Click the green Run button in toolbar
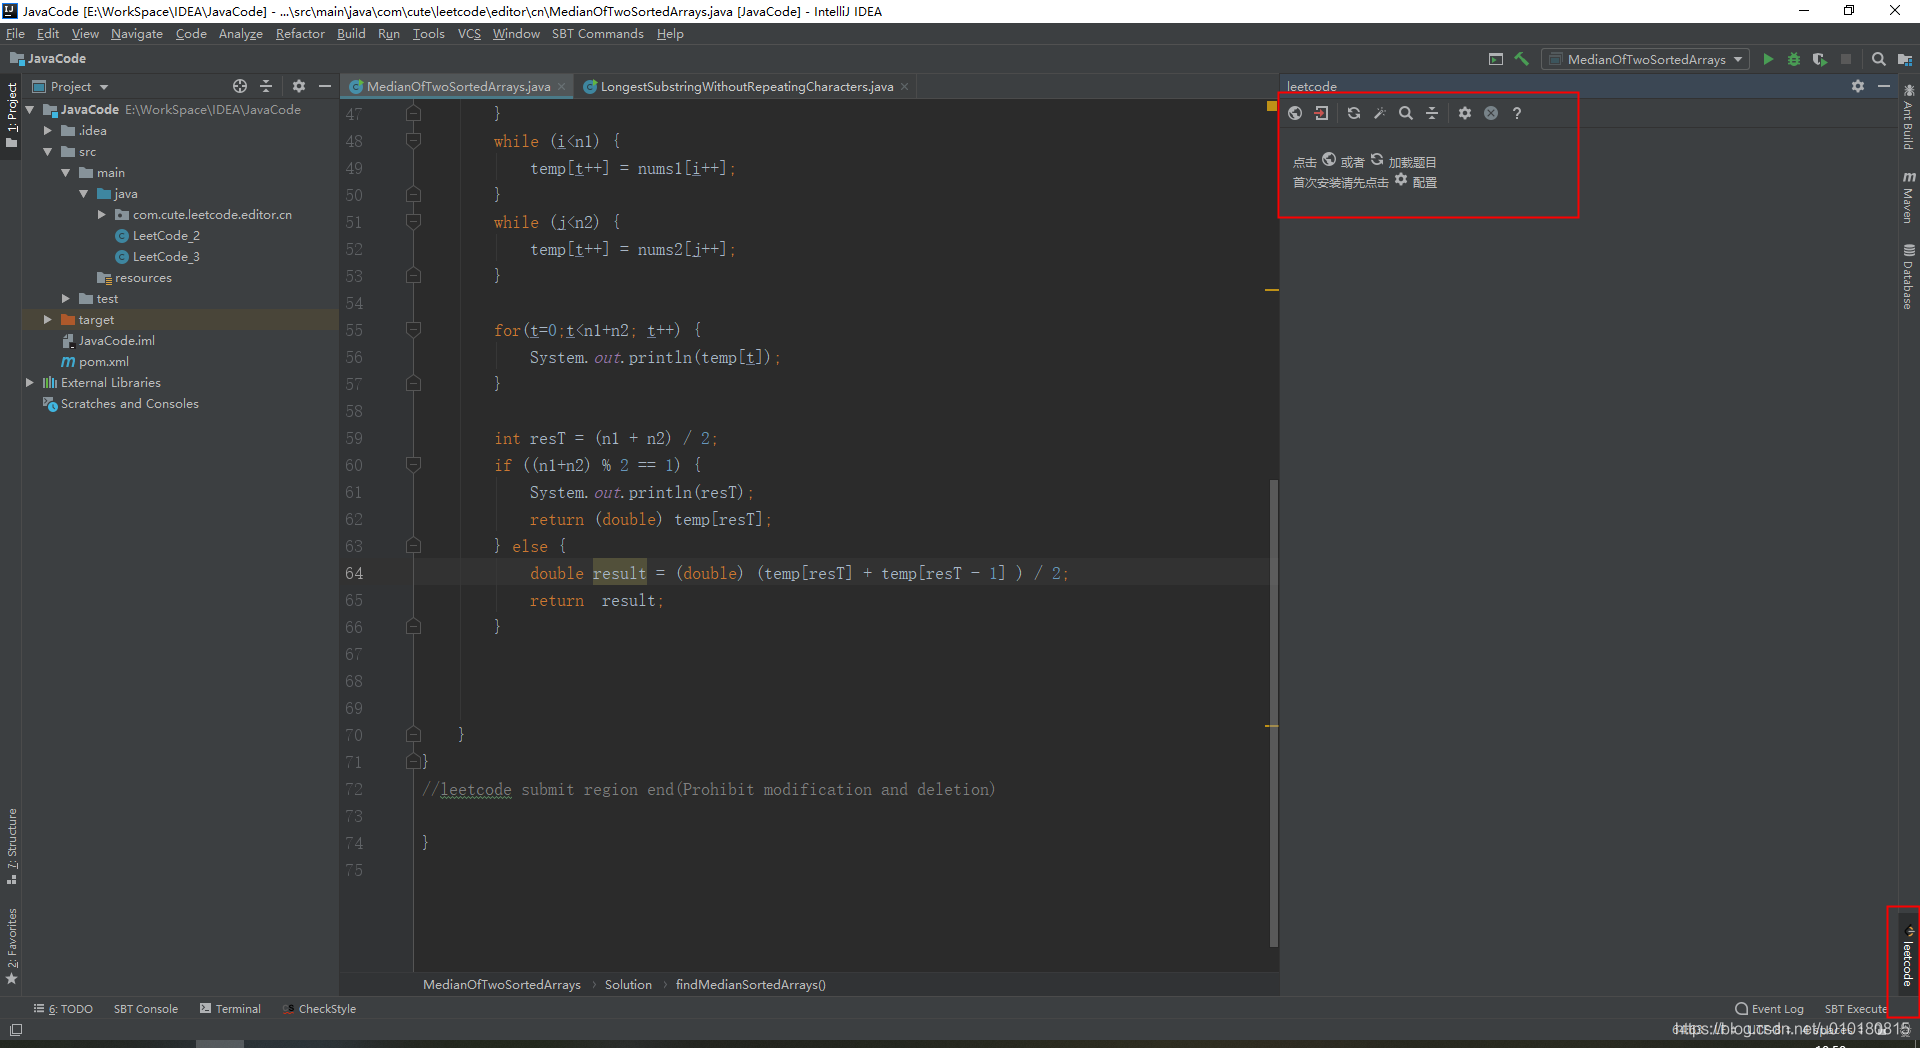The image size is (1920, 1048). 1768,59
